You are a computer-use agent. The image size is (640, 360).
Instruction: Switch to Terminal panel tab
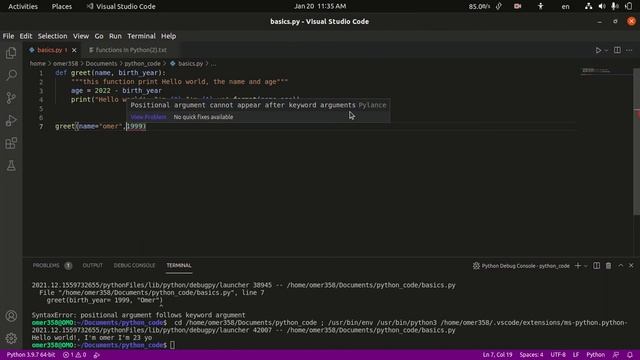click(179, 265)
